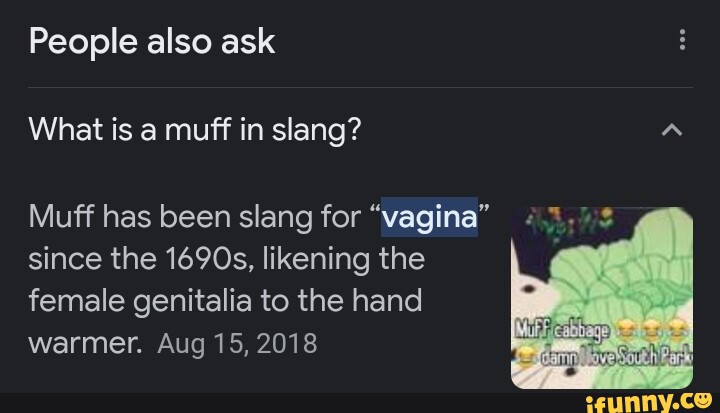Click the "People also ask" heading
The height and width of the screenshot is (413, 720).
pyautogui.click(x=151, y=41)
